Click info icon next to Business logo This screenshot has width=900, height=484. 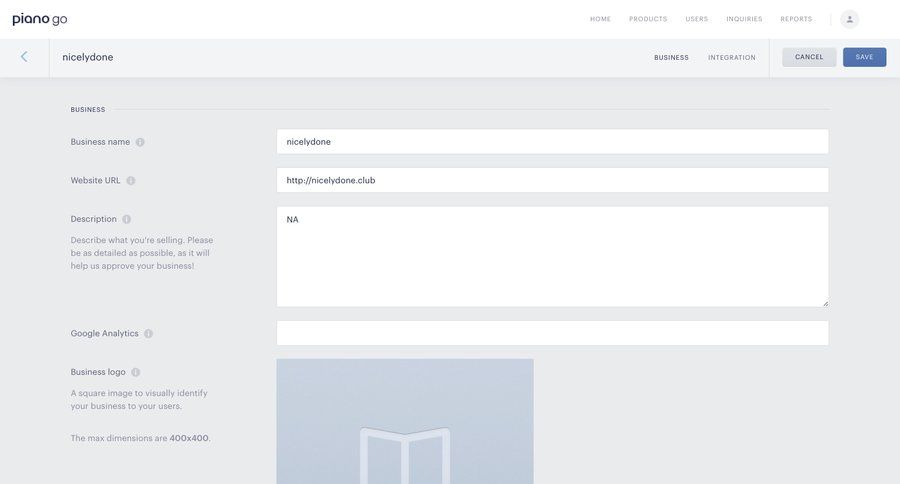pos(136,372)
